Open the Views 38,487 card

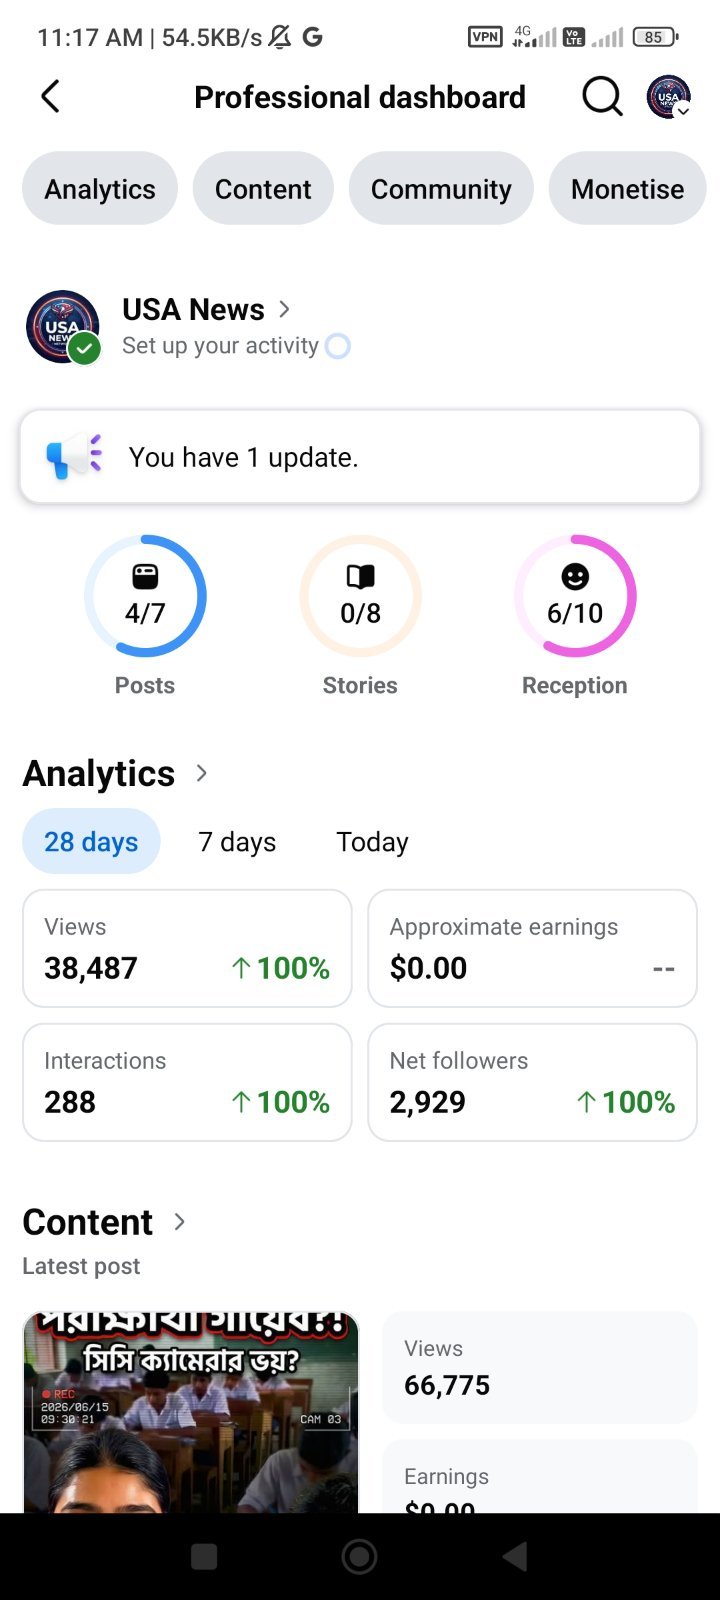coord(187,948)
